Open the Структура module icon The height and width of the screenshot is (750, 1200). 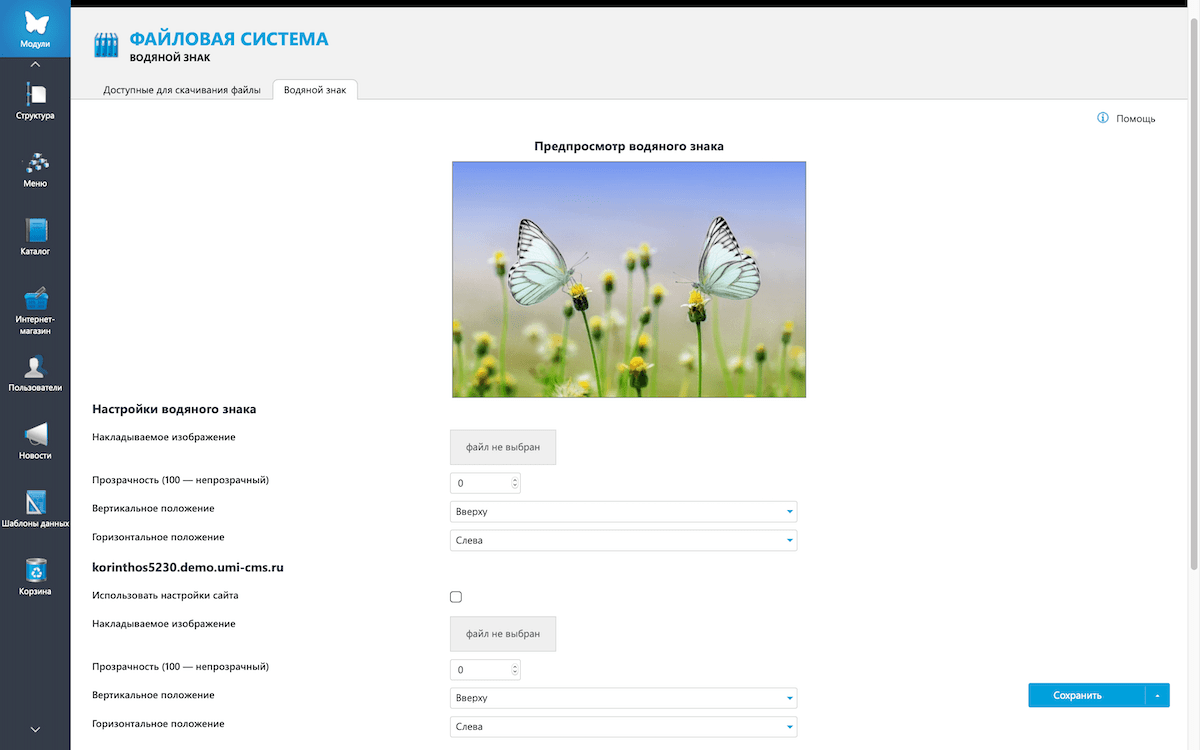[35, 95]
